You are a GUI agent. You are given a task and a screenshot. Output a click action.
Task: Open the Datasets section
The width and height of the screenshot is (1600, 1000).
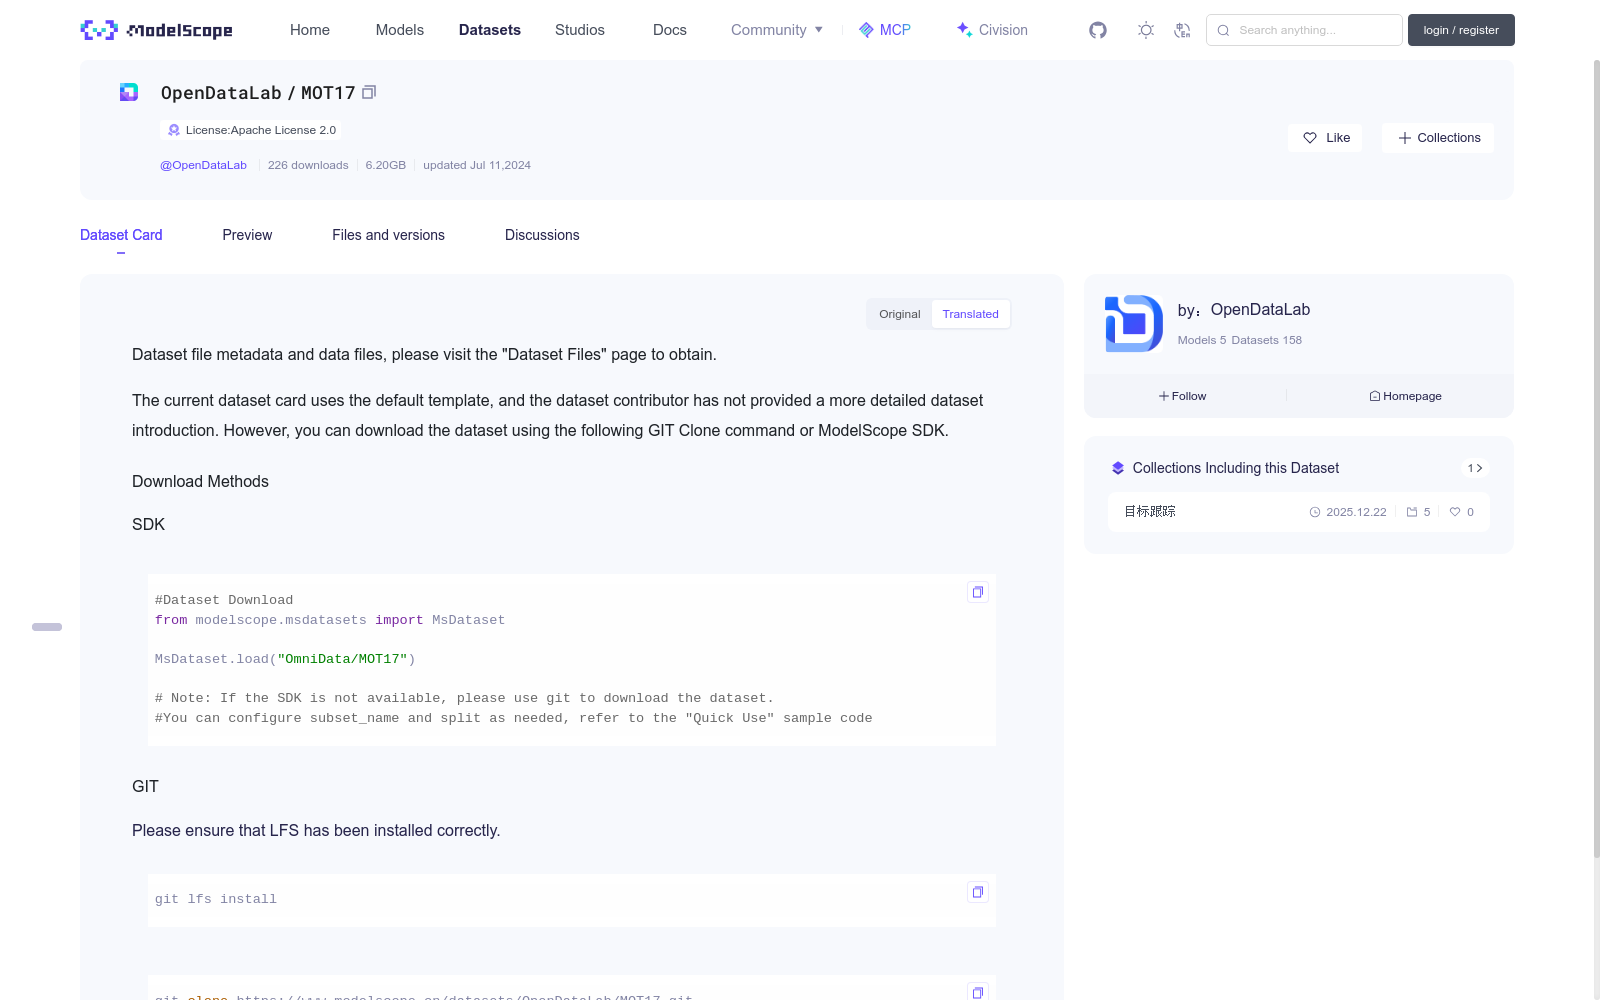(490, 30)
